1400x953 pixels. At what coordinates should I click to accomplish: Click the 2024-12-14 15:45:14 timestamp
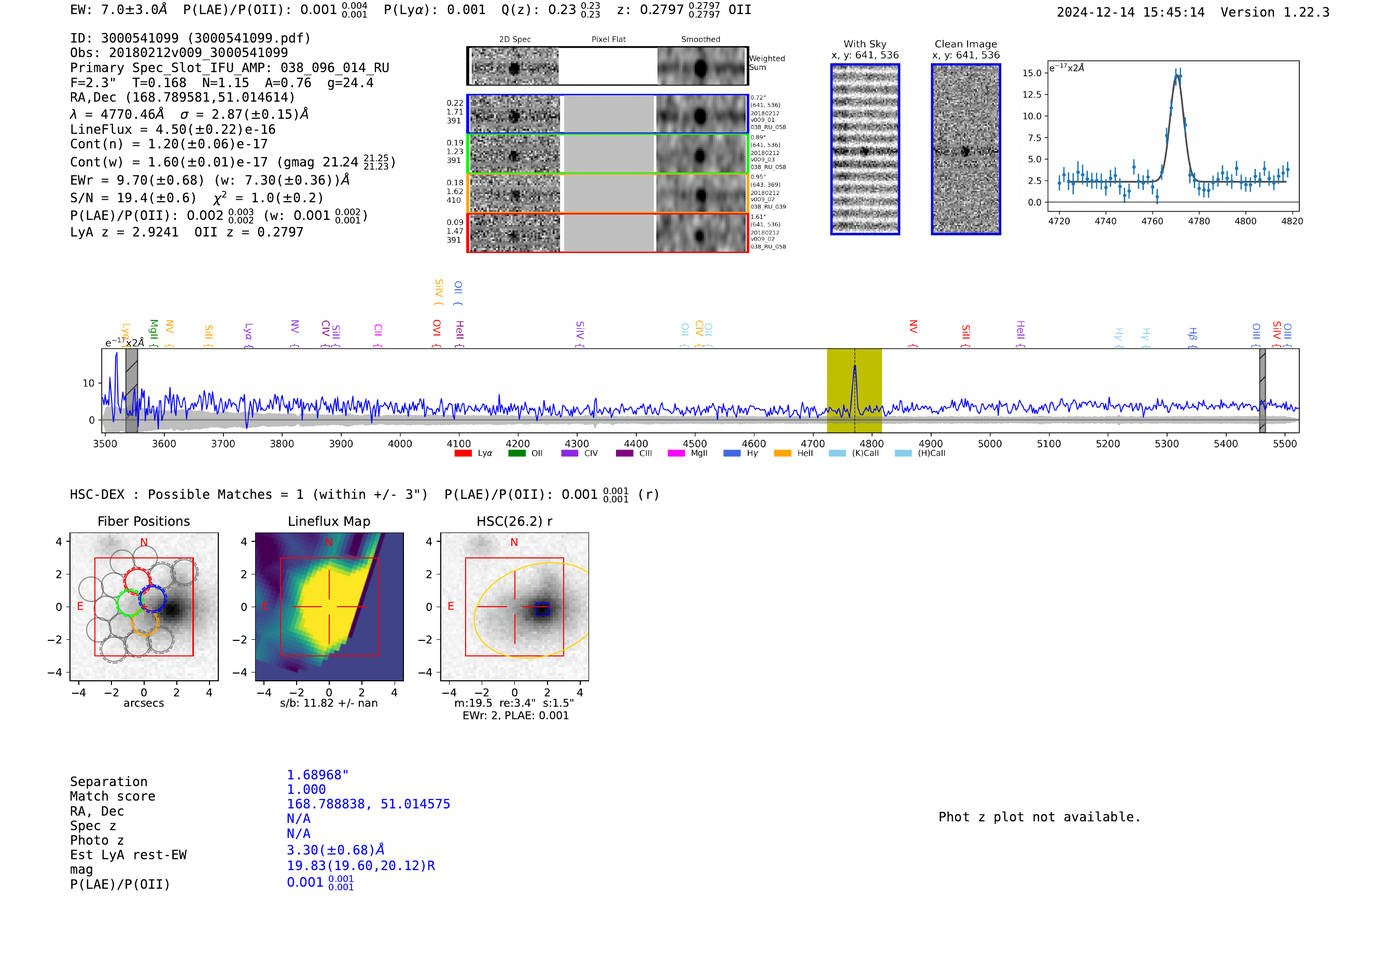[1131, 12]
